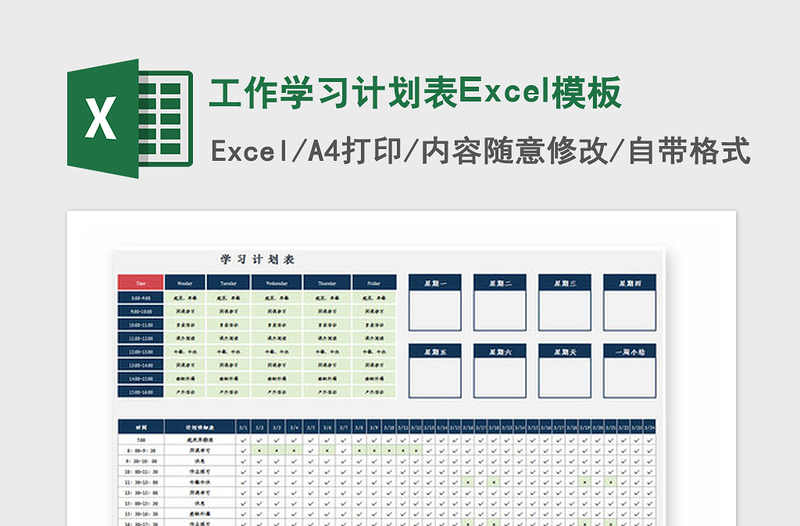Toggle the 3/1 checkmark in the 8:00-9:30 row

click(x=243, y=450)
